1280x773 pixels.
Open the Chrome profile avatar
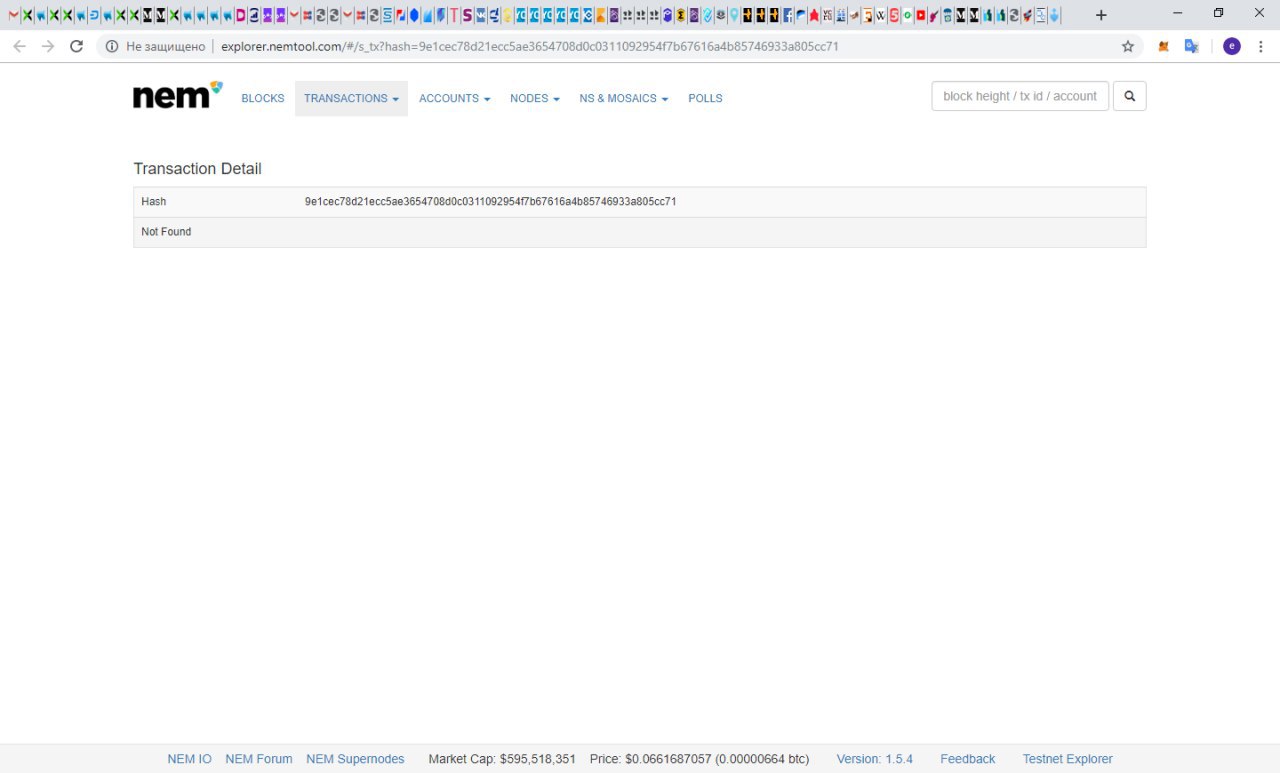(1232, 46)
